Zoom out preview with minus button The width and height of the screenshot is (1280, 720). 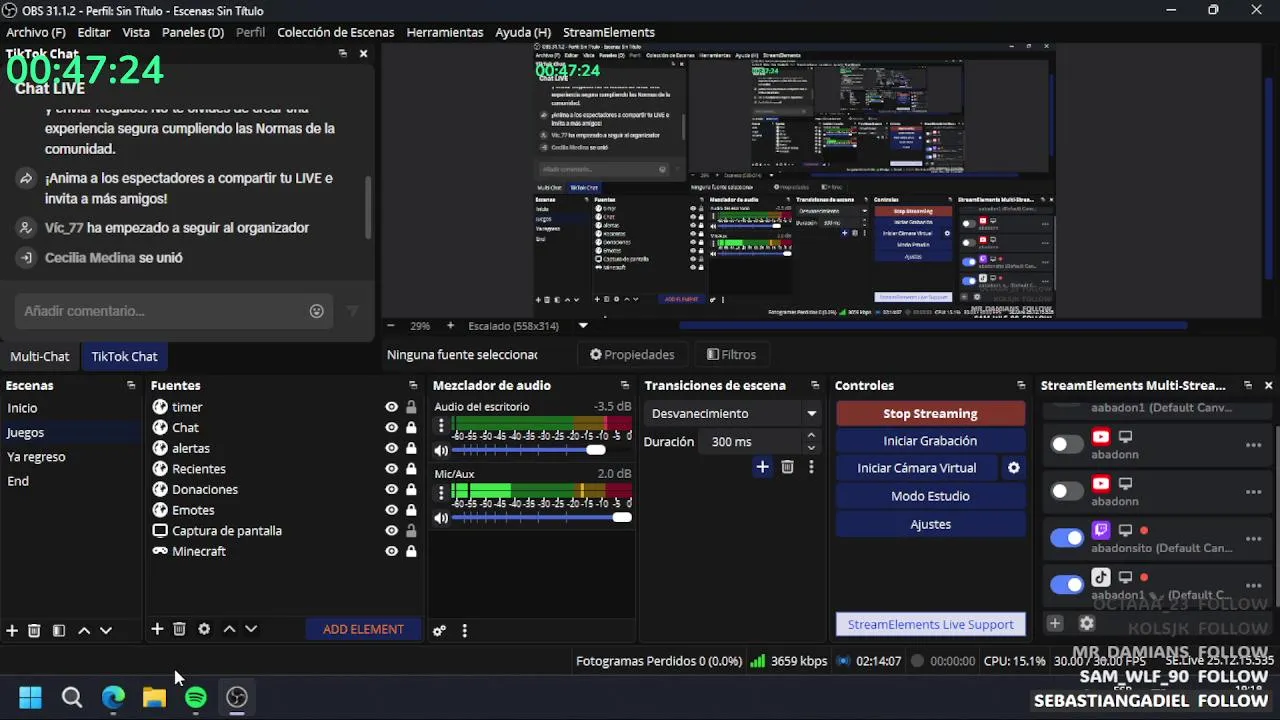tap(391, 325)
